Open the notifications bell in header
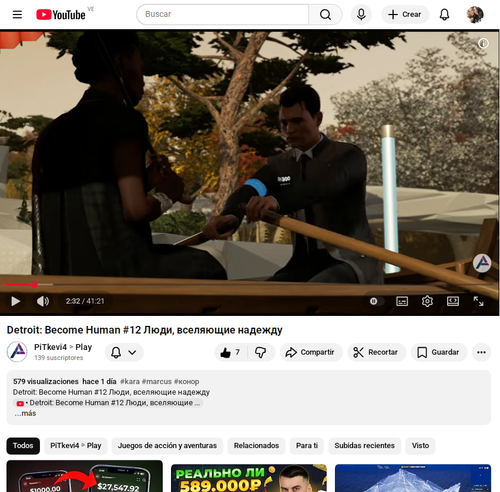 [x=444, y=14]
